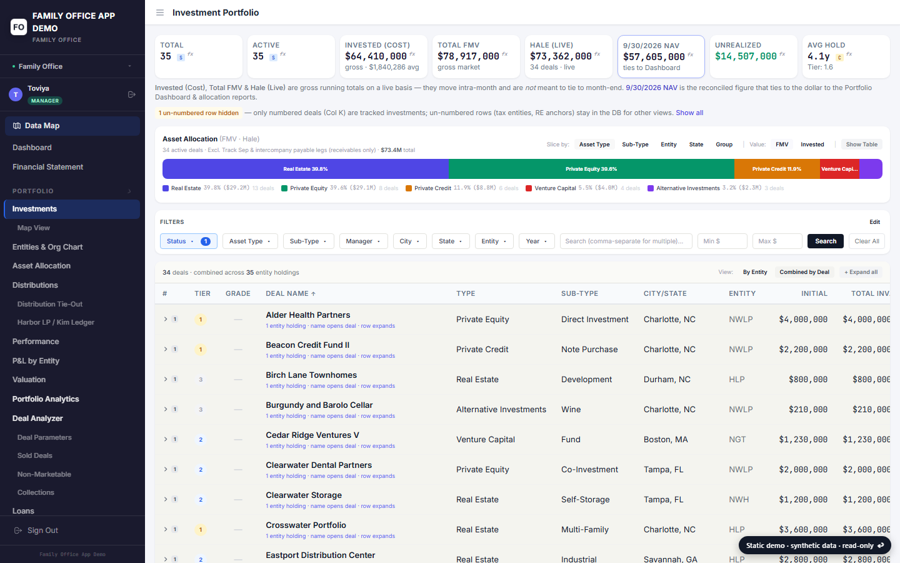The width and height of the screenshot is (900, 563).
Task: Switch table view to Combined by Deal
Action: click(x=804, y=272)
